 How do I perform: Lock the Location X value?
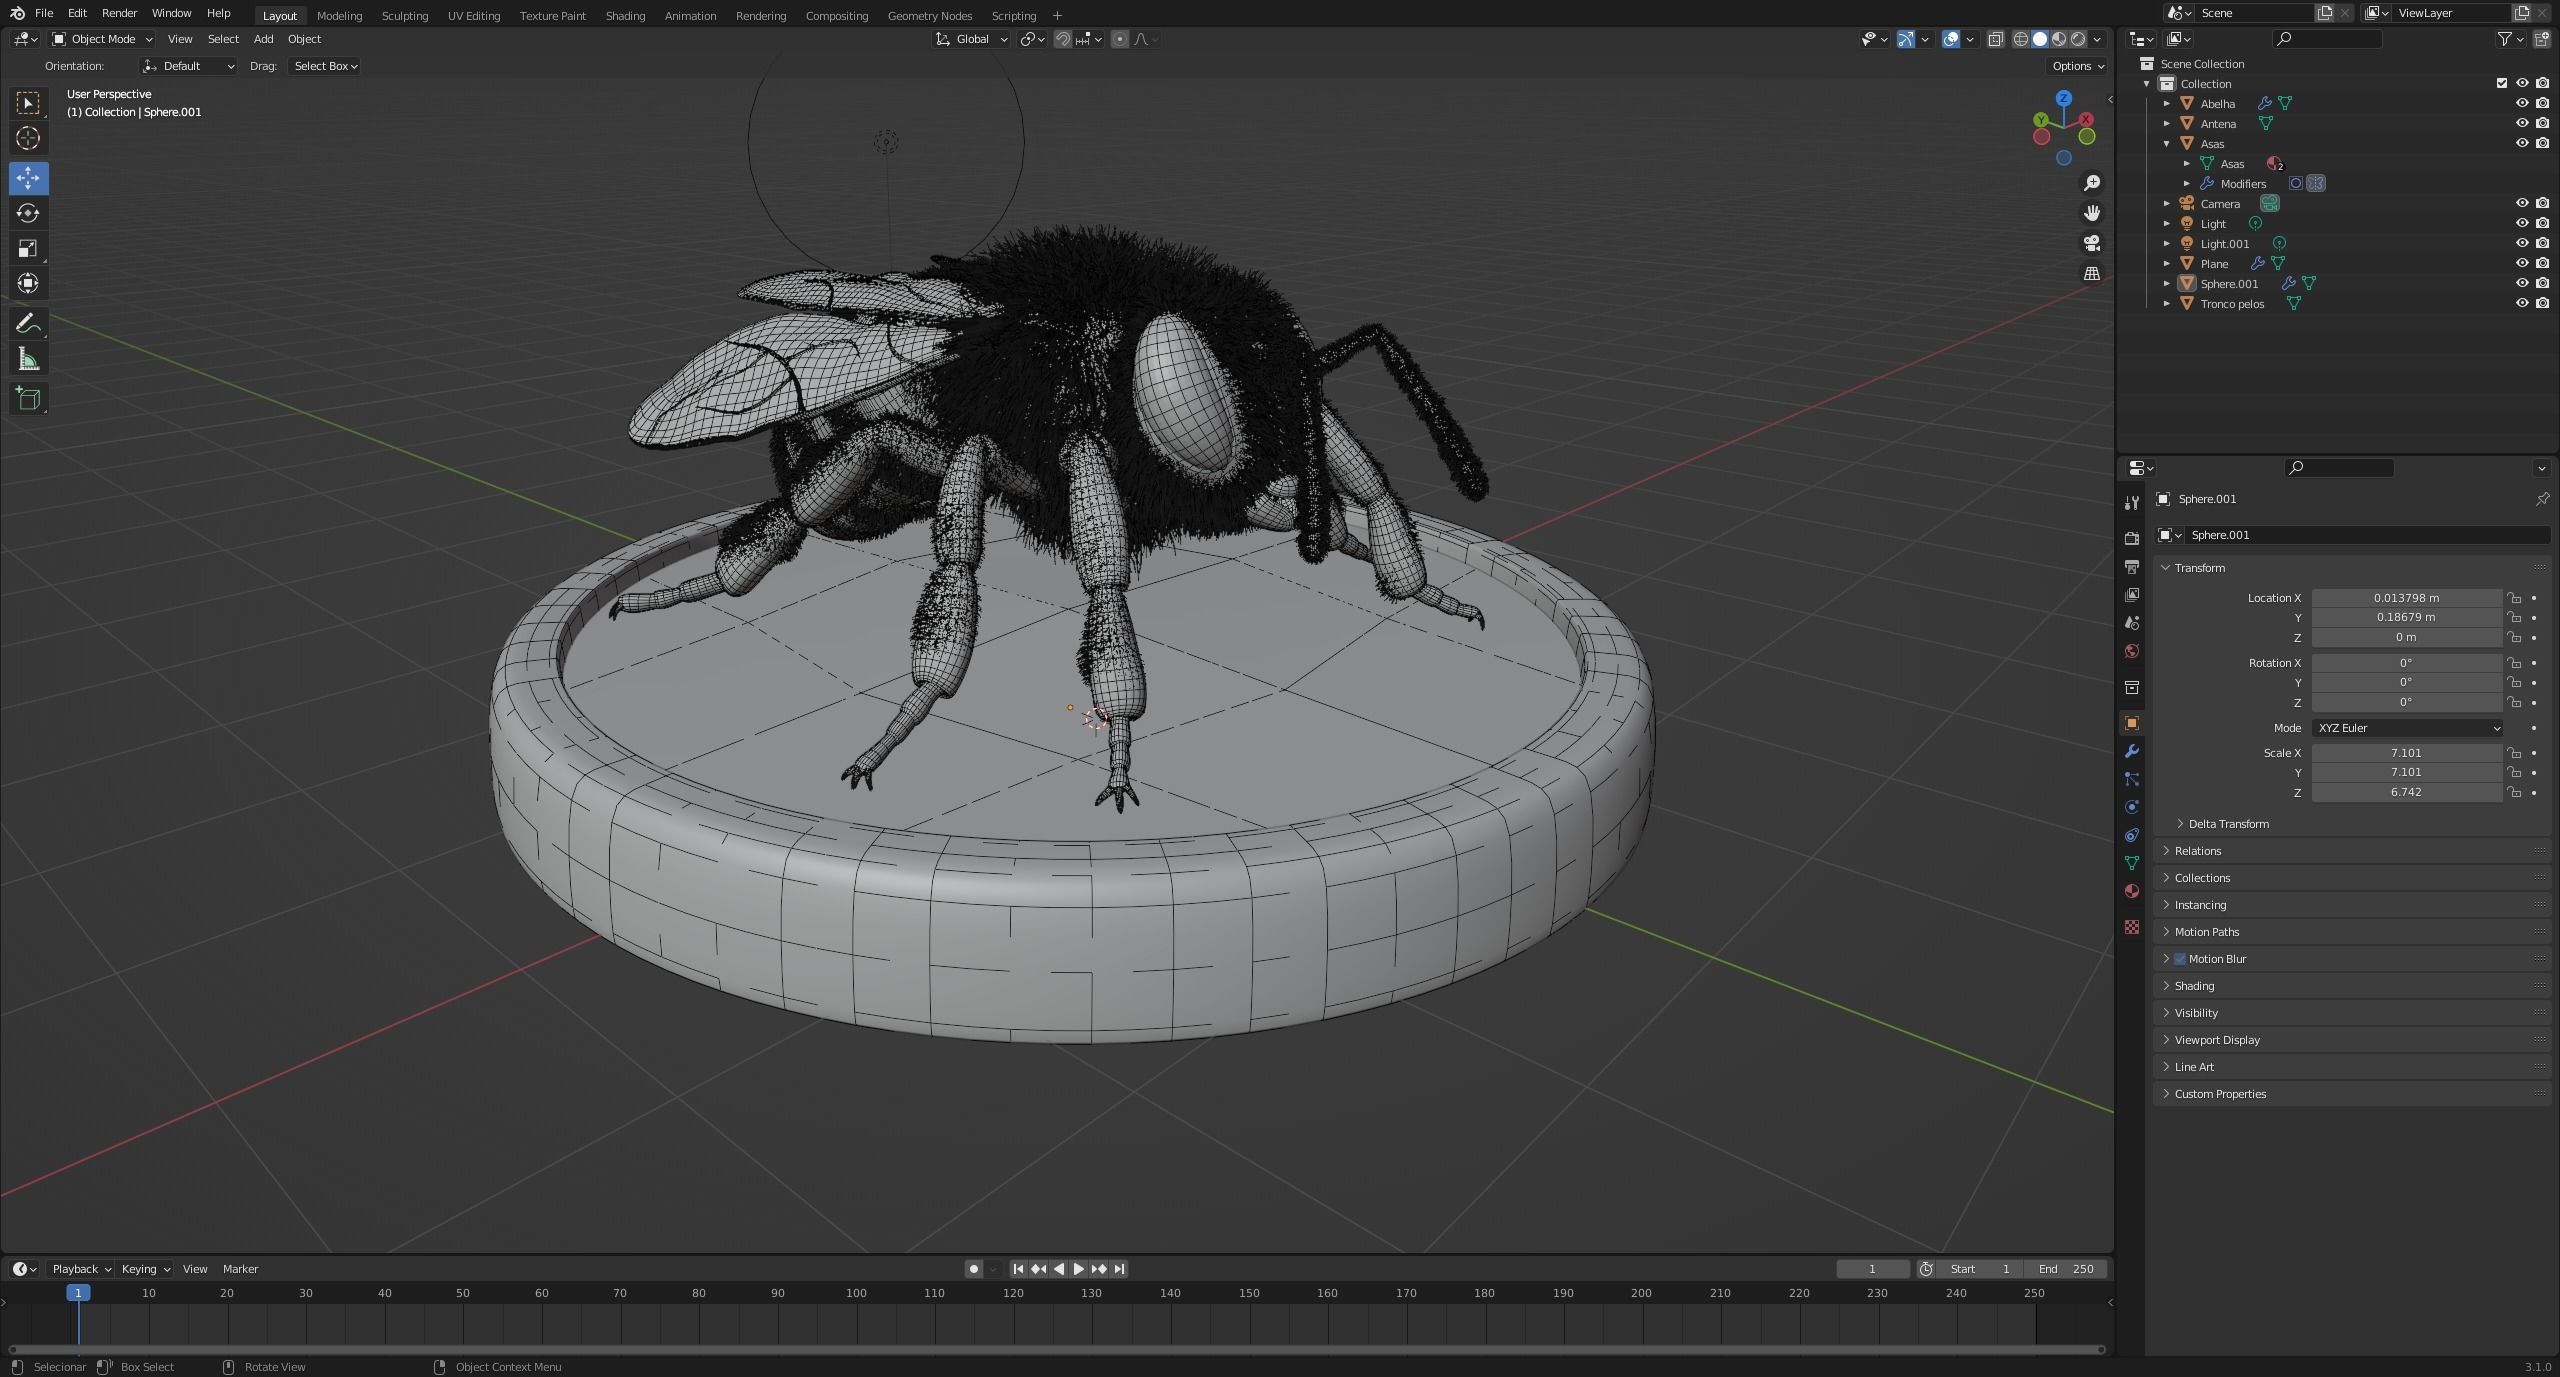(x=2513, y=598)
